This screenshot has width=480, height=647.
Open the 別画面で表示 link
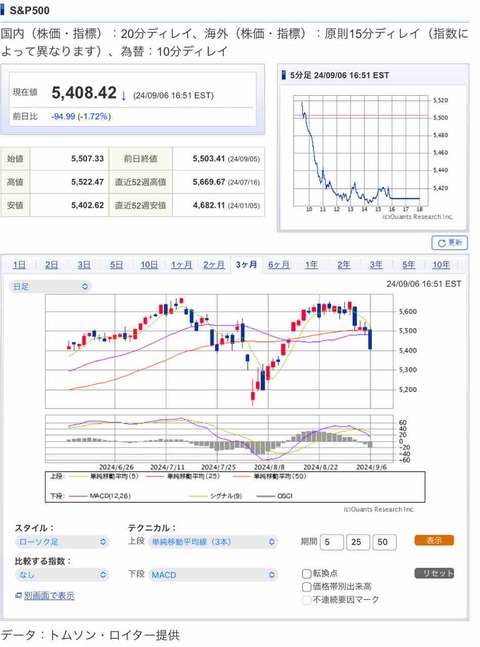49,595
